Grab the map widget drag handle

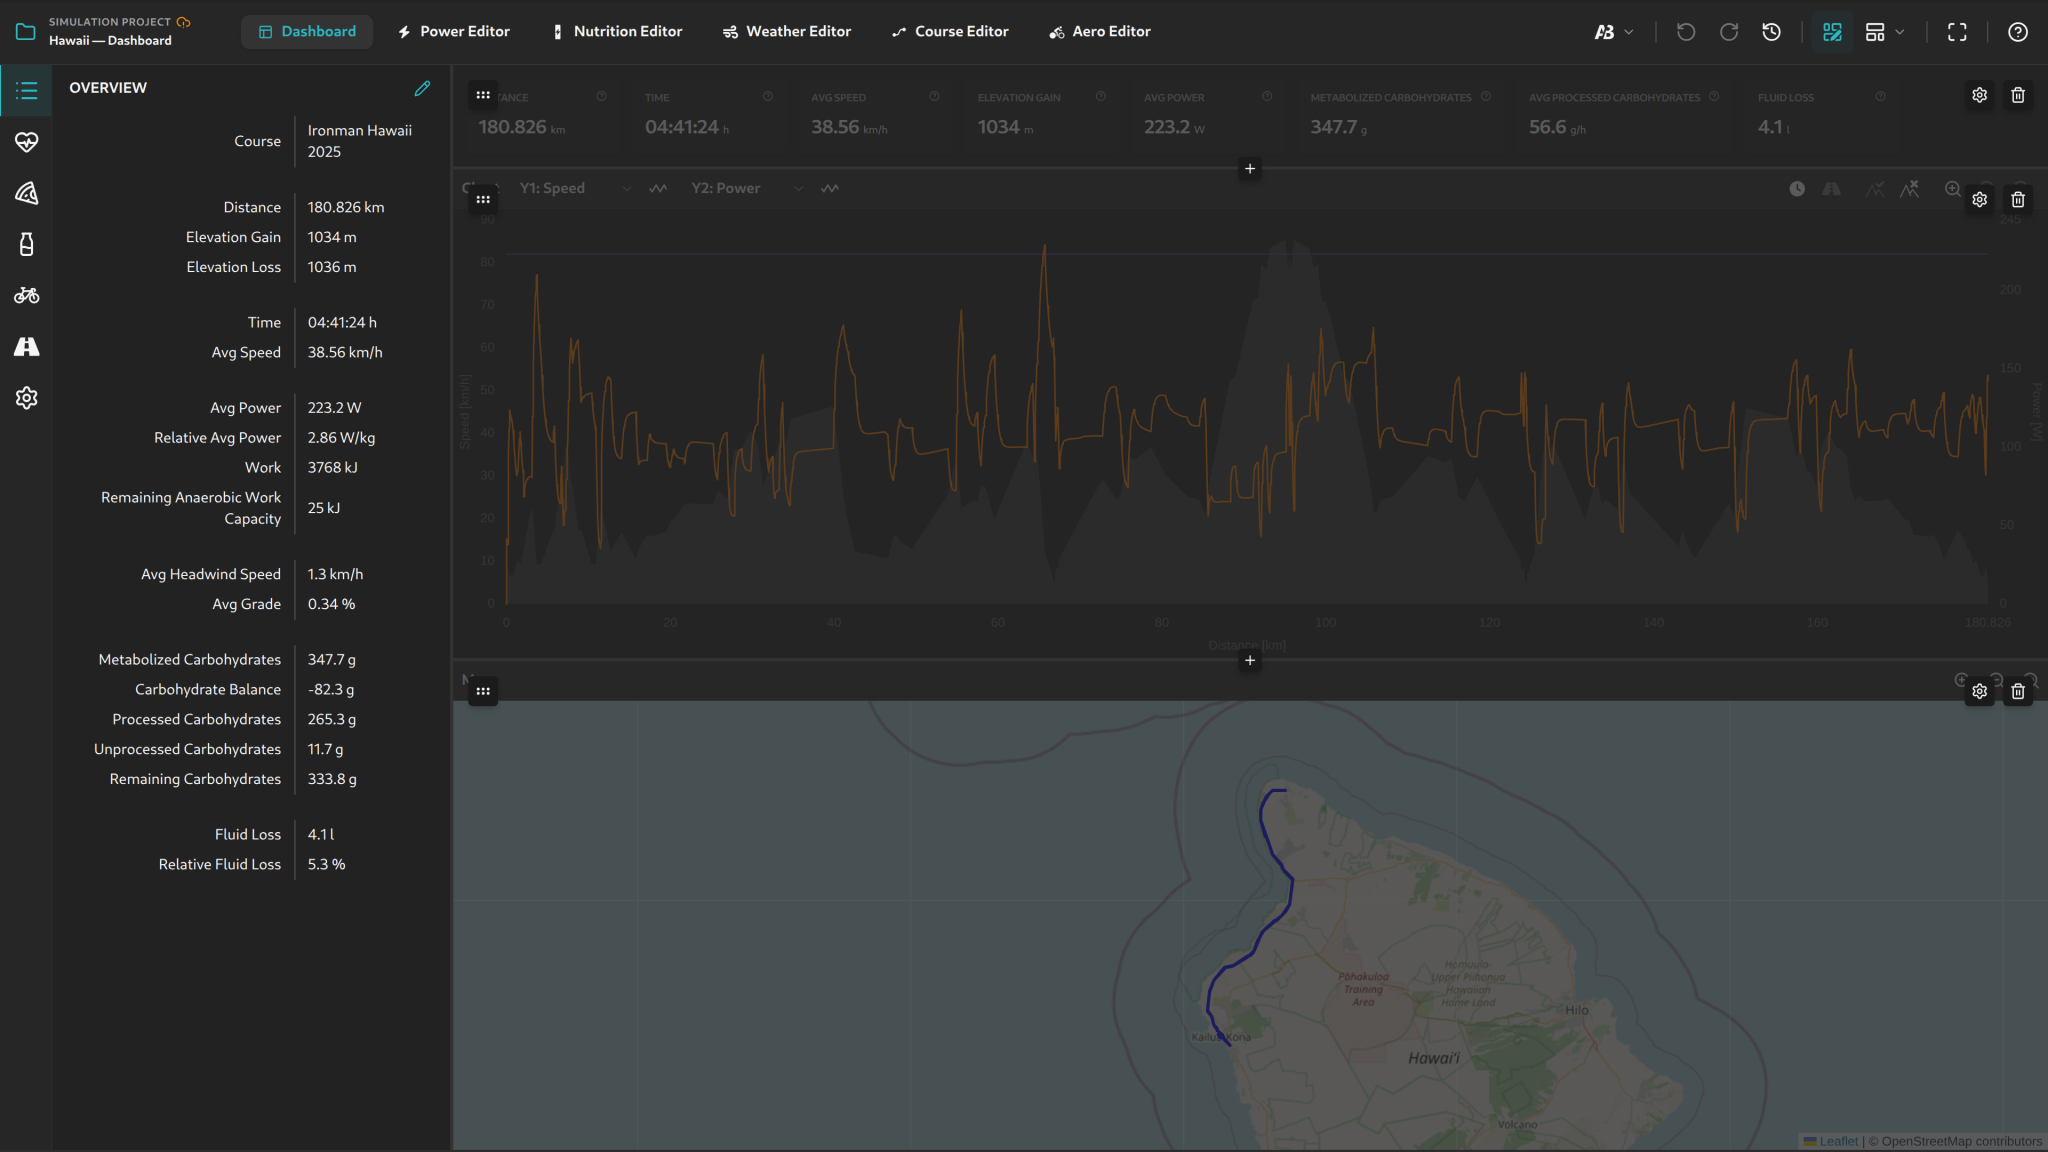(483, 691)
